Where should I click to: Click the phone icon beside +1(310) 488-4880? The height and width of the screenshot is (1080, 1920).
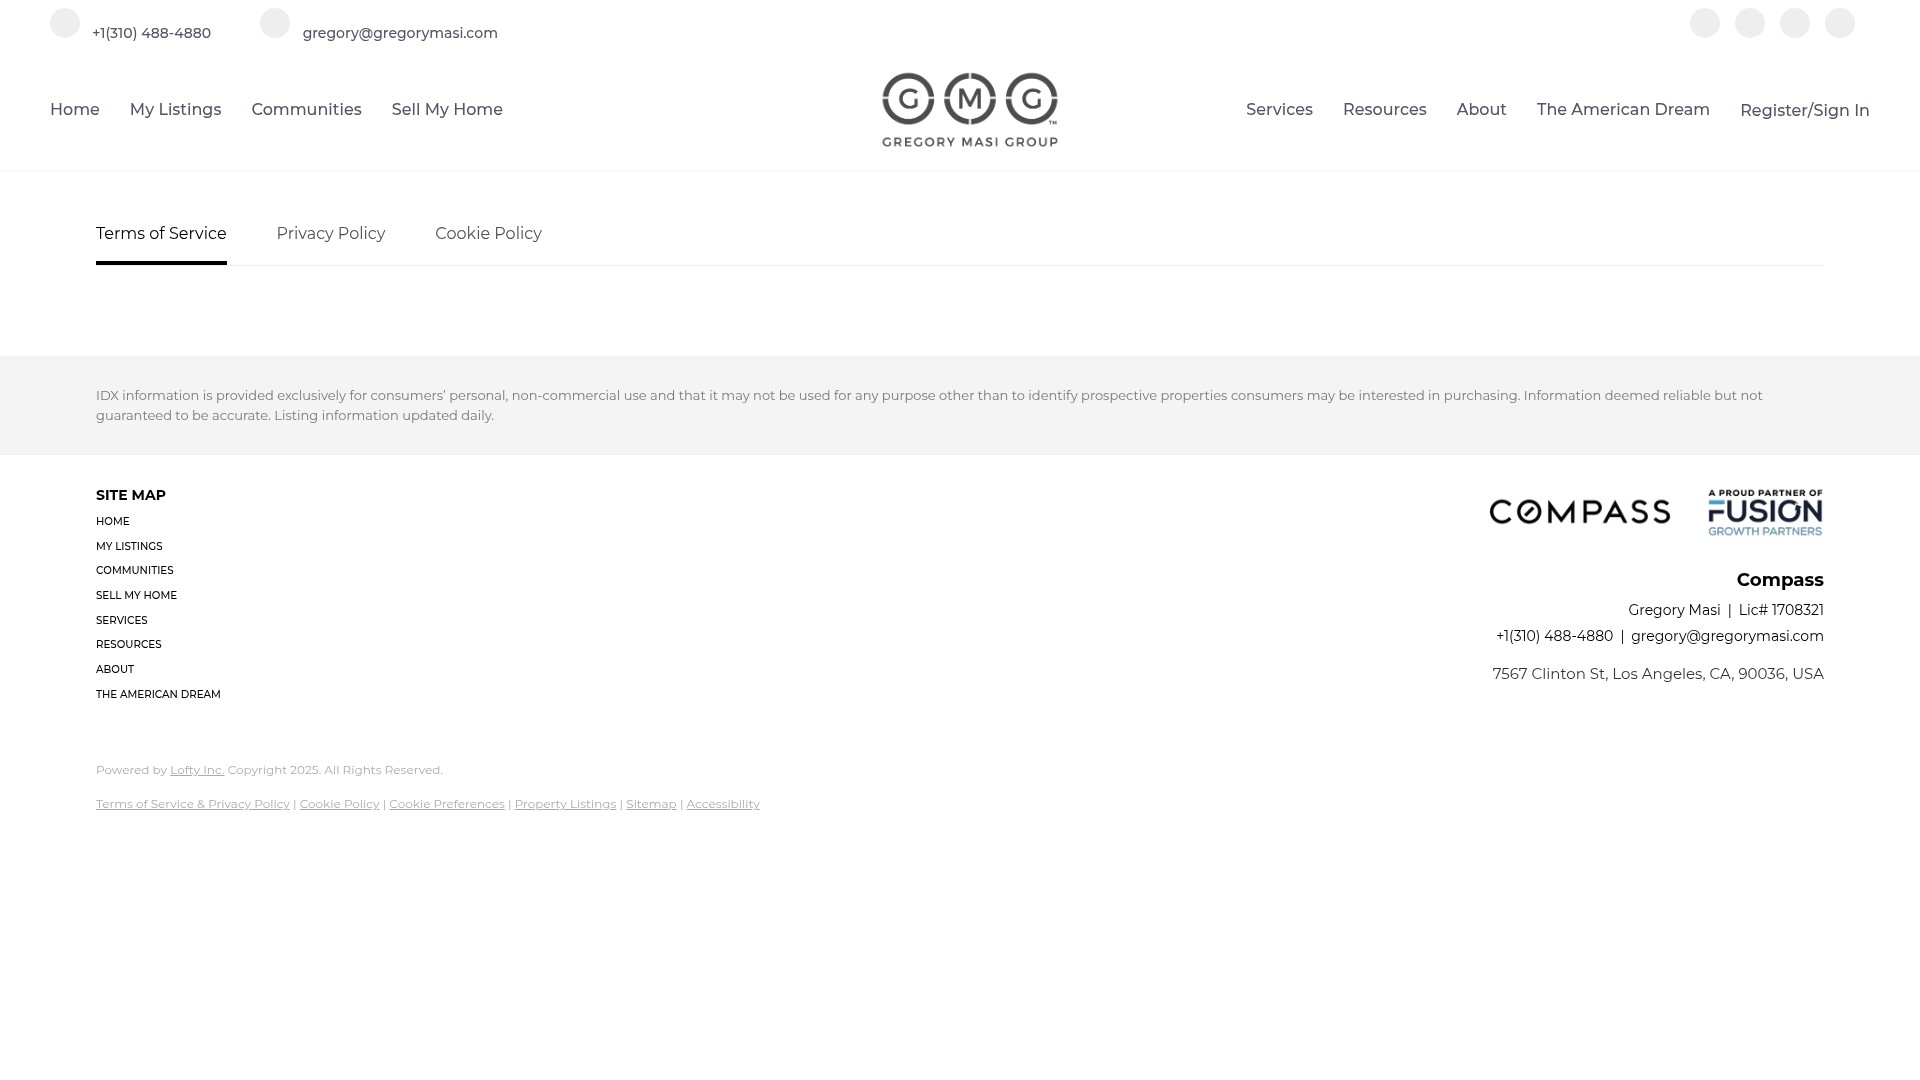click(65, 23)
